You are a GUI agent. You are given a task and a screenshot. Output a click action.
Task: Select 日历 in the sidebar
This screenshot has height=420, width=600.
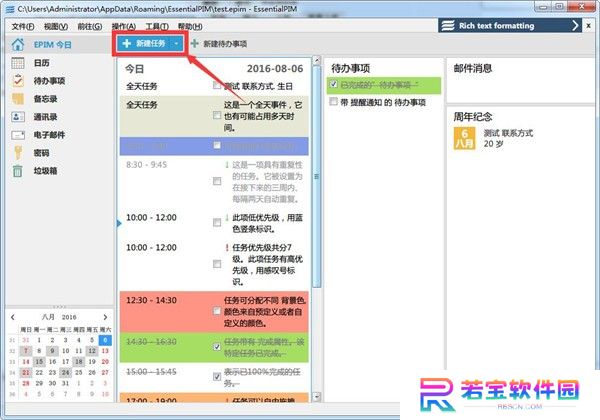click(x=41, y=63)
